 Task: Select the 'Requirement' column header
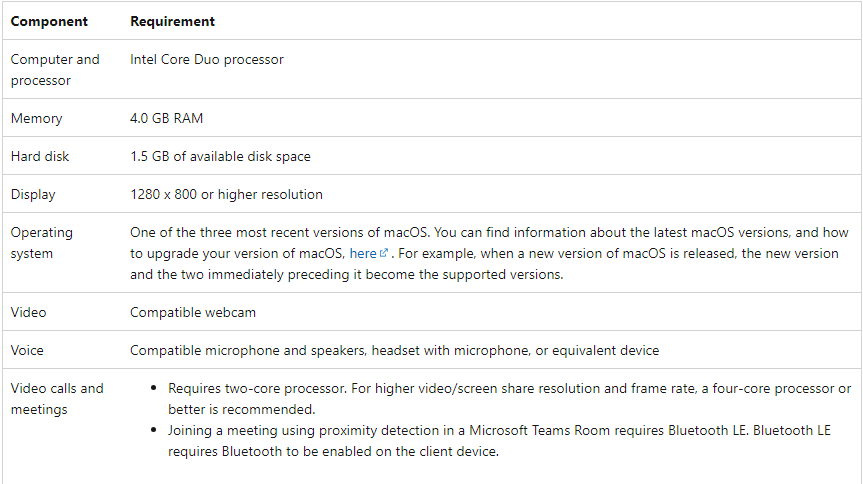pyautogui.click(x=172, y=21)
